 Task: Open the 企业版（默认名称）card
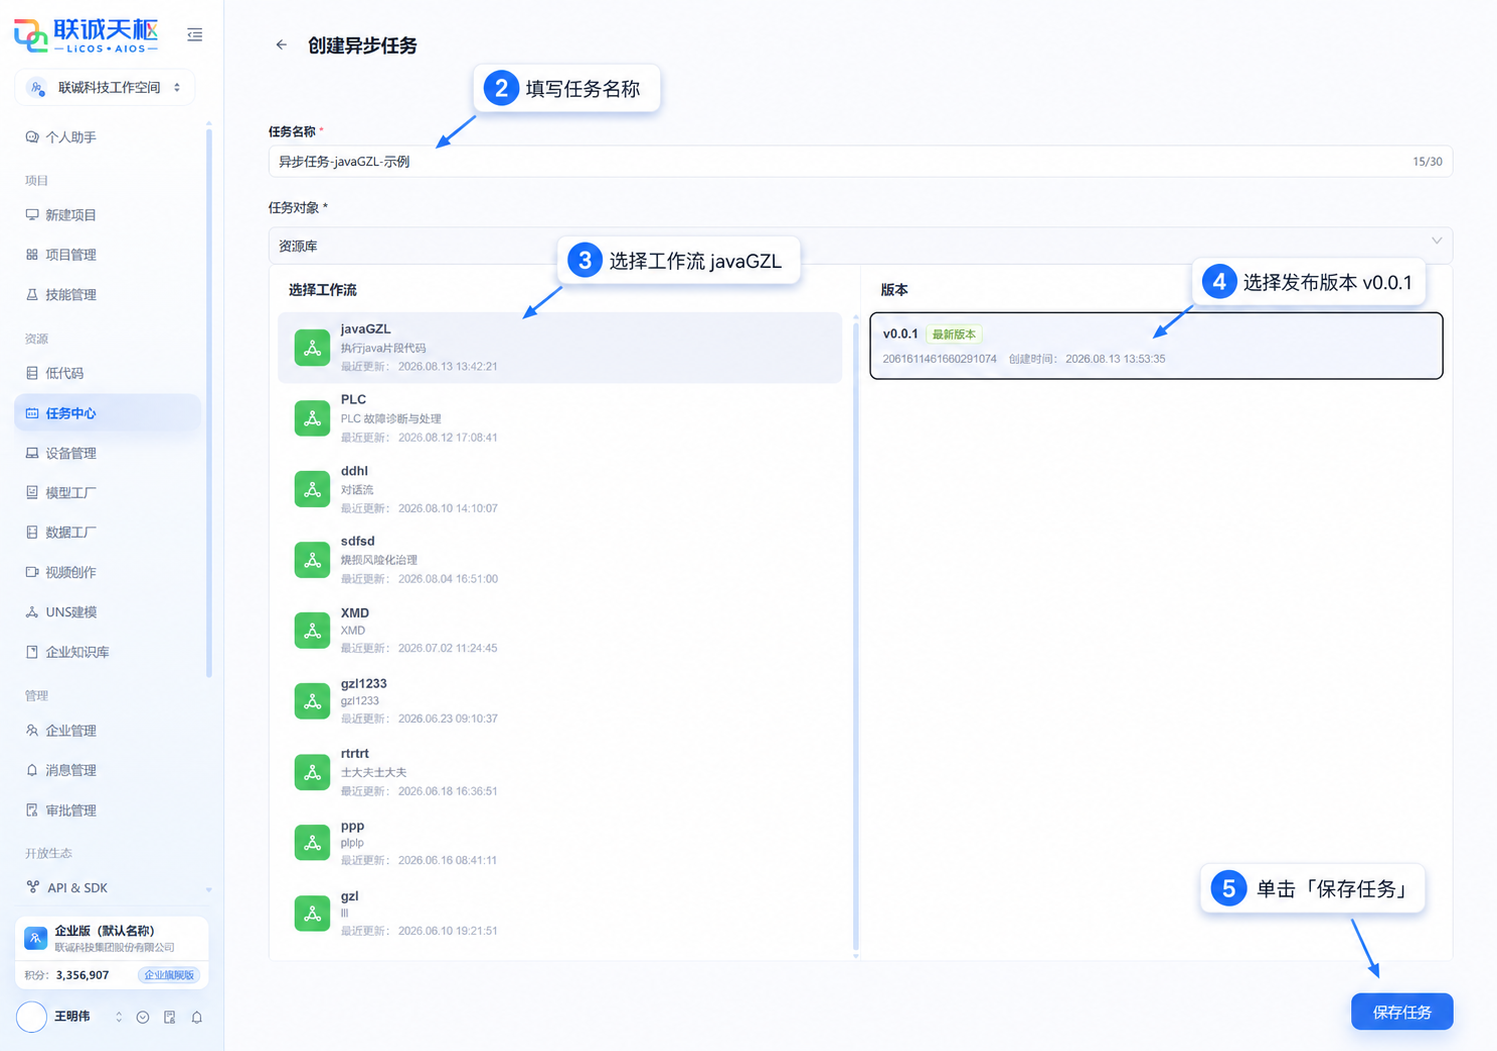[112, 938]
